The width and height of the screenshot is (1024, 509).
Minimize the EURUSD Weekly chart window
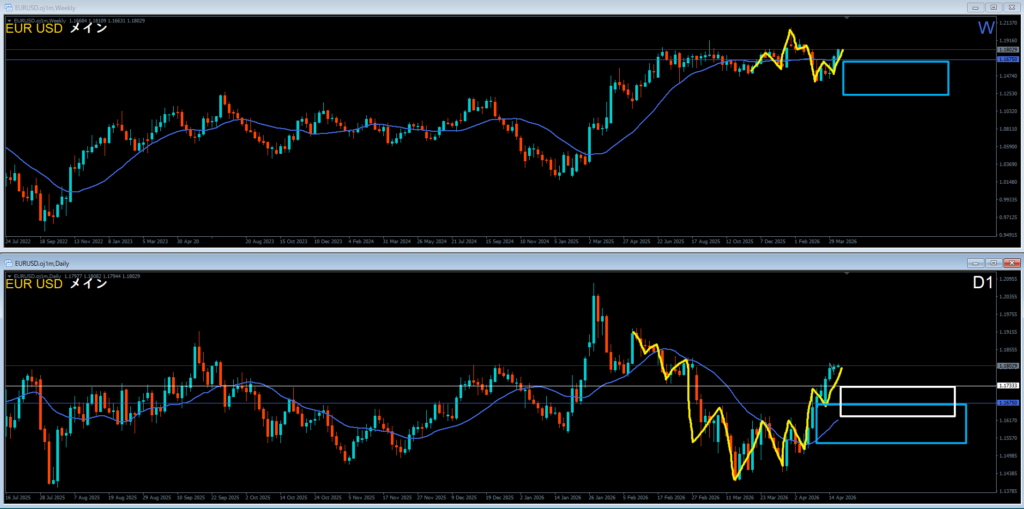point(978,7)
